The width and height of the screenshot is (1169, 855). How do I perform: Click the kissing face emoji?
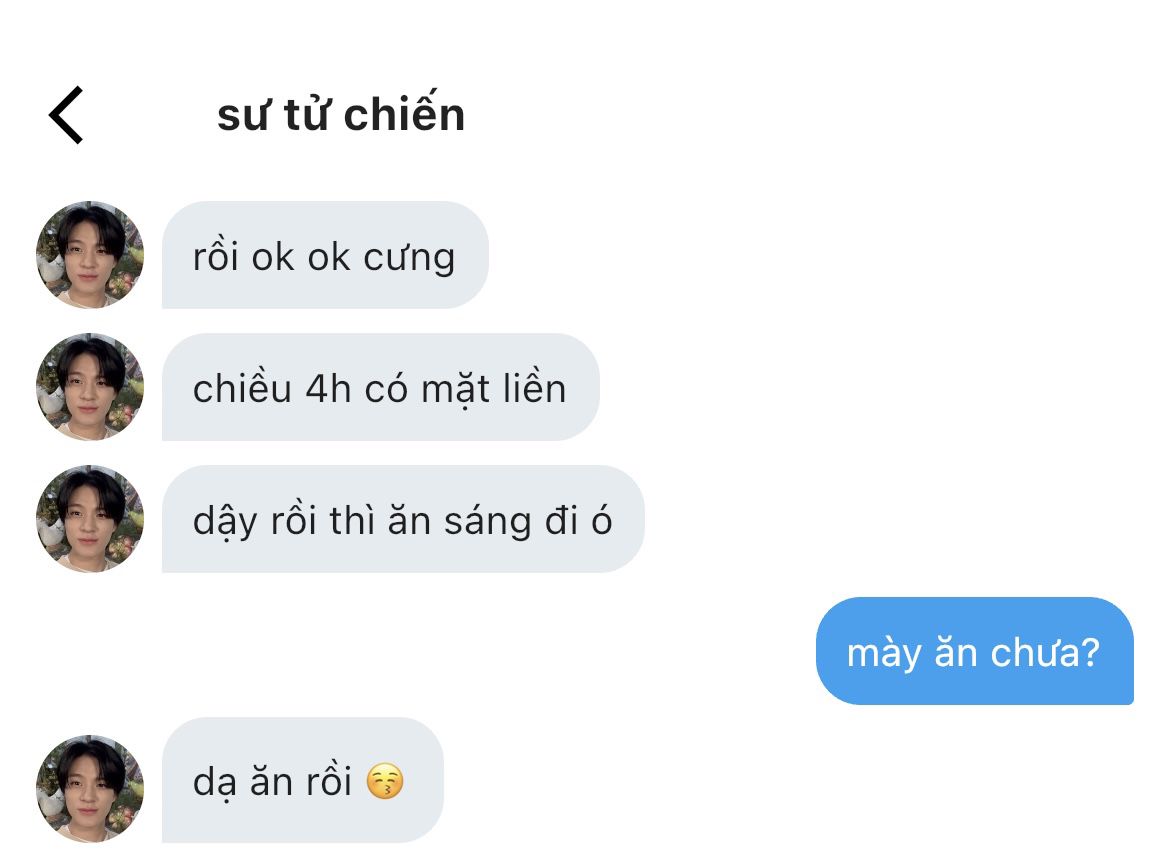(385, 781)
